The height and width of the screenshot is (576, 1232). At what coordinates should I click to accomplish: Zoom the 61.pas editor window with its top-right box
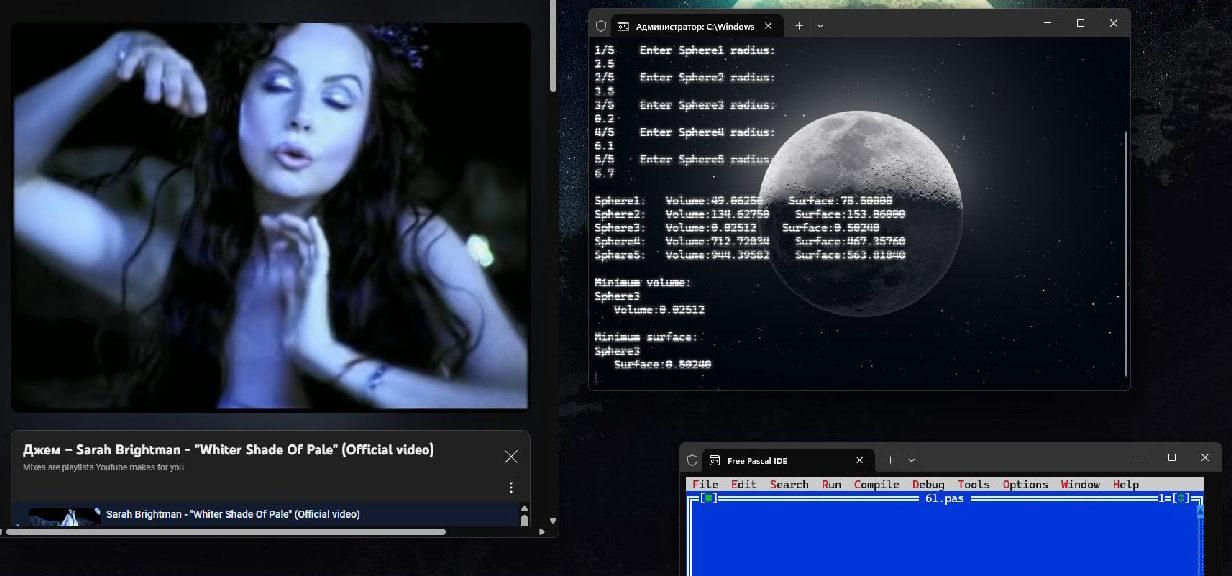coord(1181,497)
